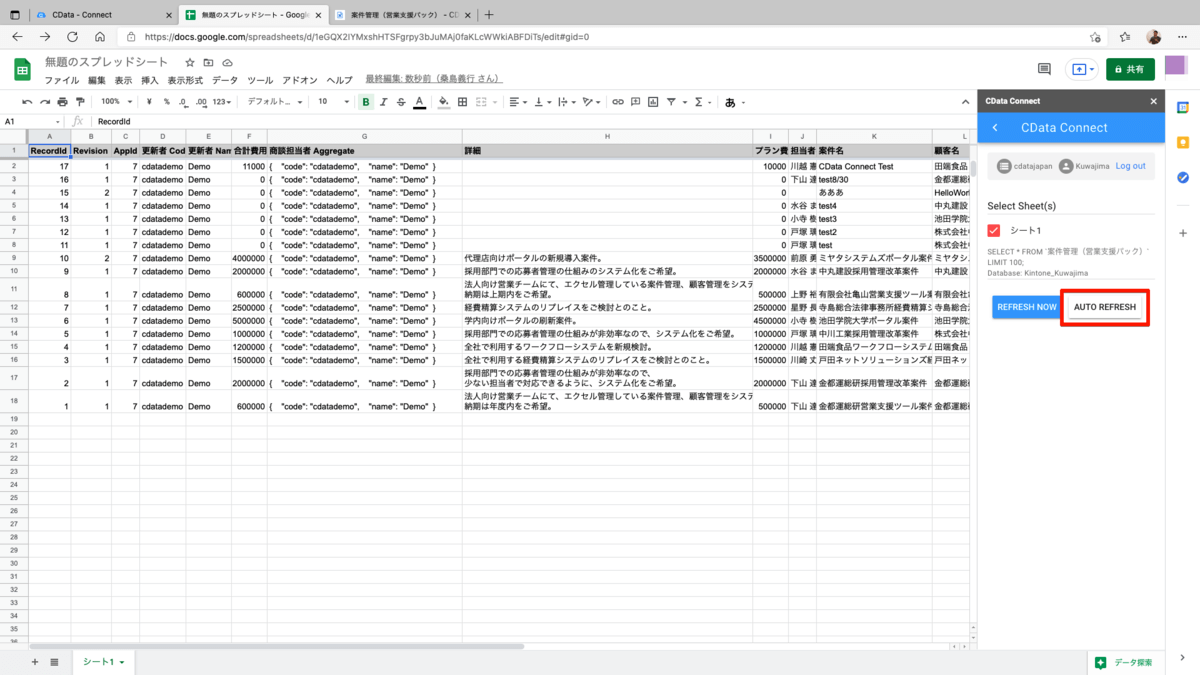The width and height of the screenshot is (1200, 675).
Task: Select the Paint format tool
Action: (79, 102)
